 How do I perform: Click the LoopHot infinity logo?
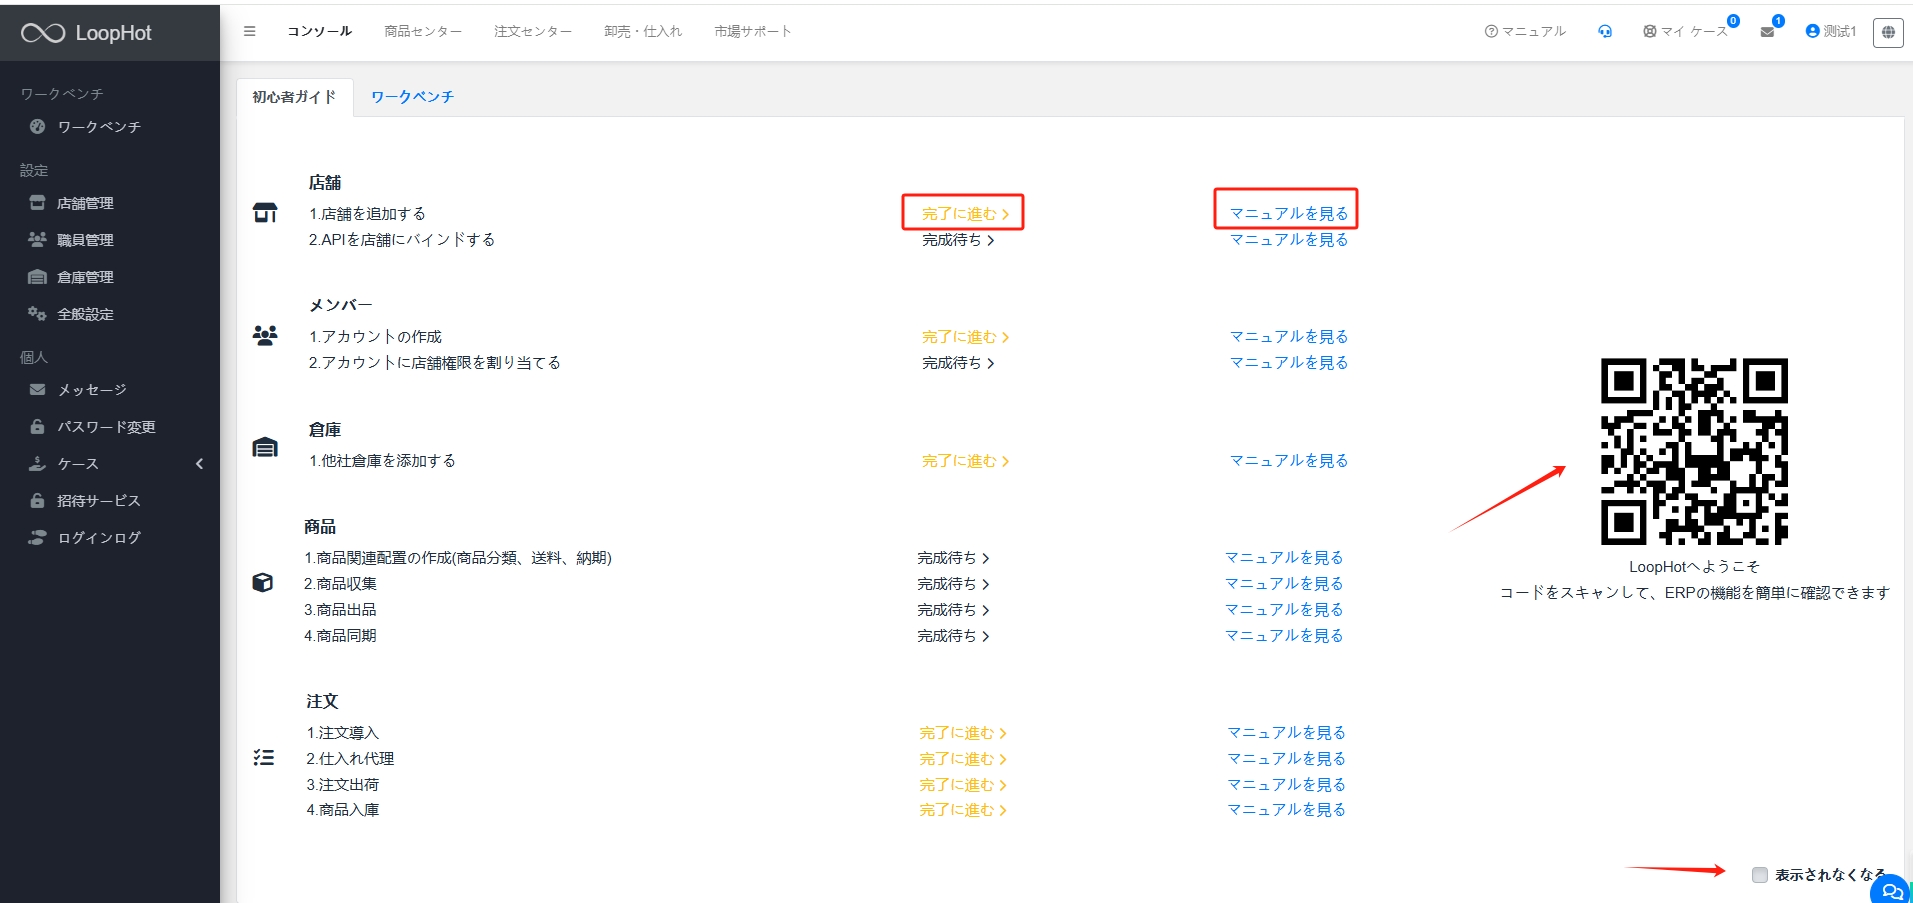tap(43, 33)
